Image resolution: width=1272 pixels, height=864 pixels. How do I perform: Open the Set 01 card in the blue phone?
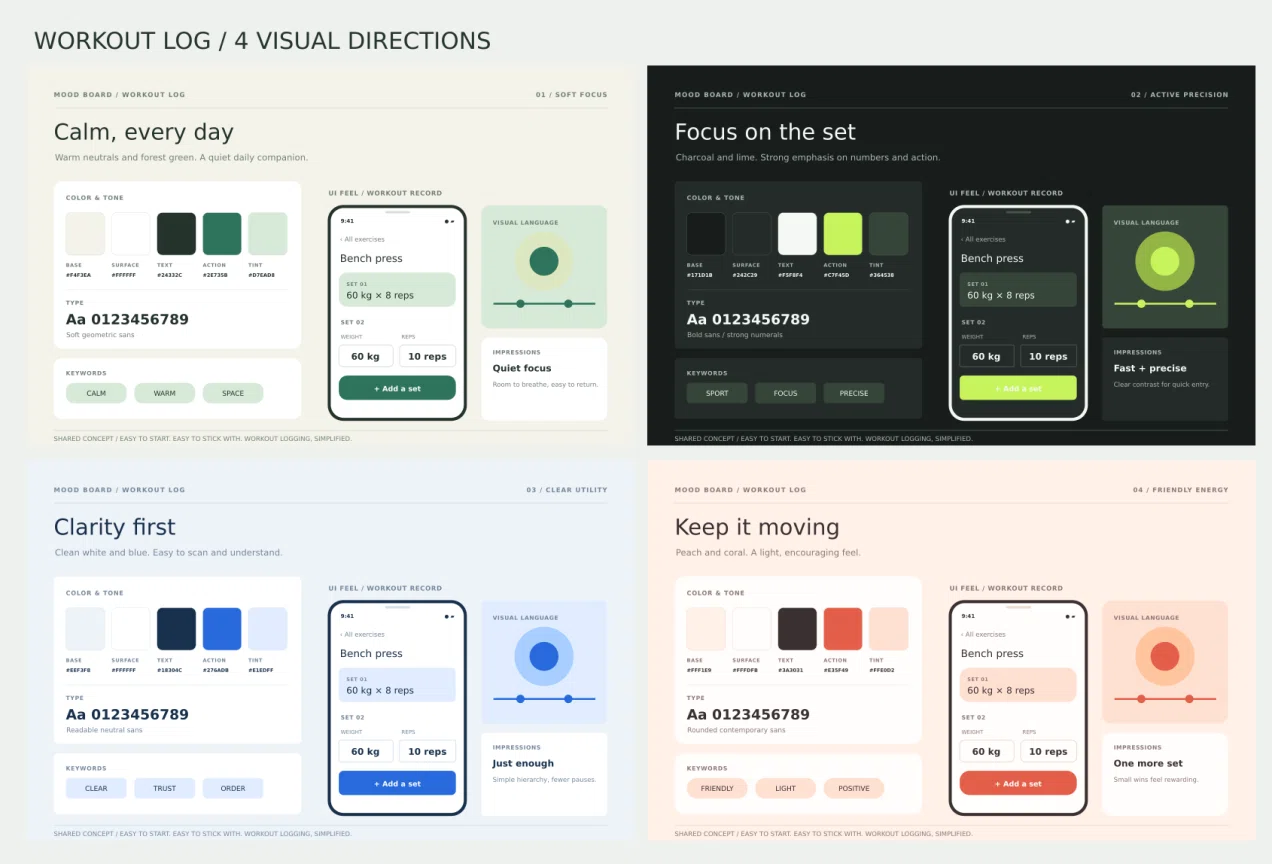[397, 685]
